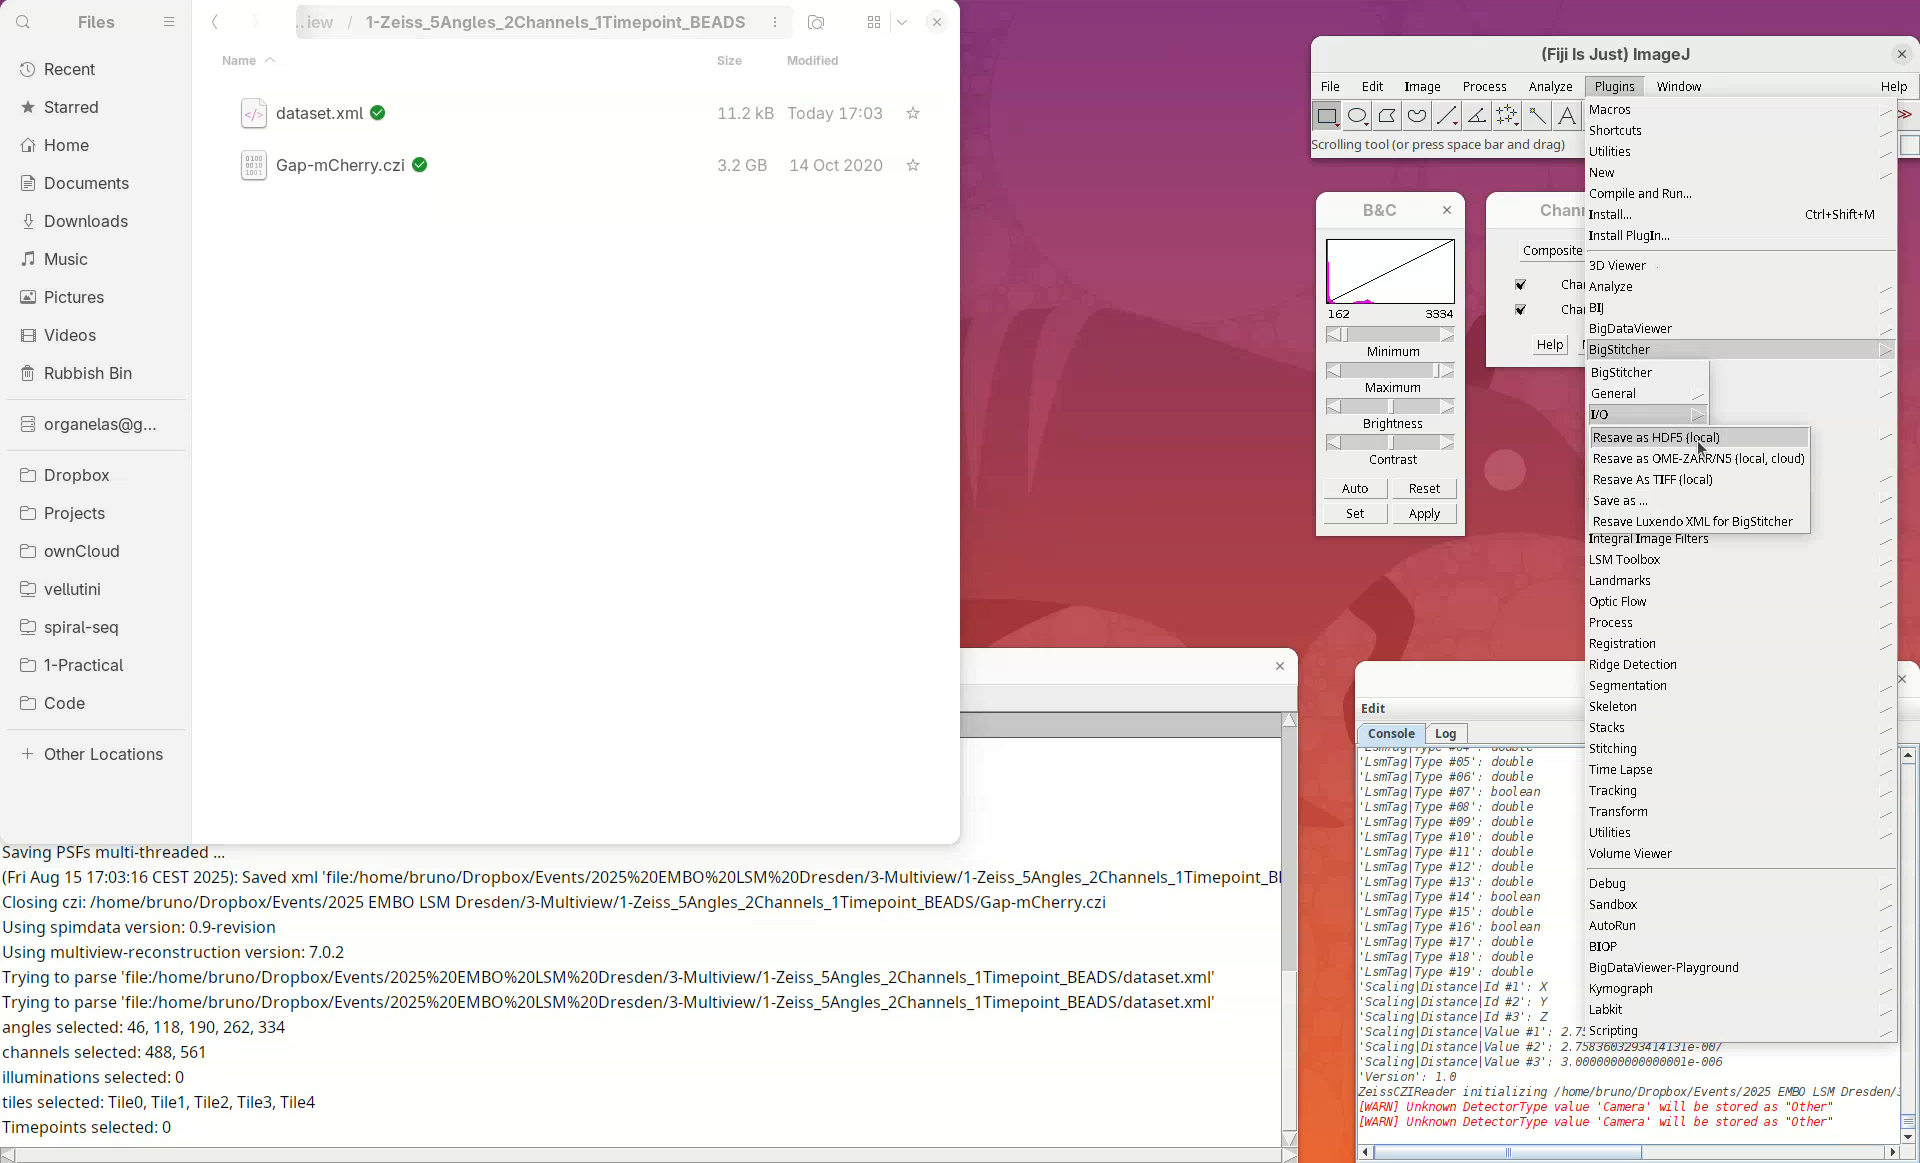Select the Oval selection tool
This screenshot has height=1163, width=1920.
click(x=1357, y=116)
